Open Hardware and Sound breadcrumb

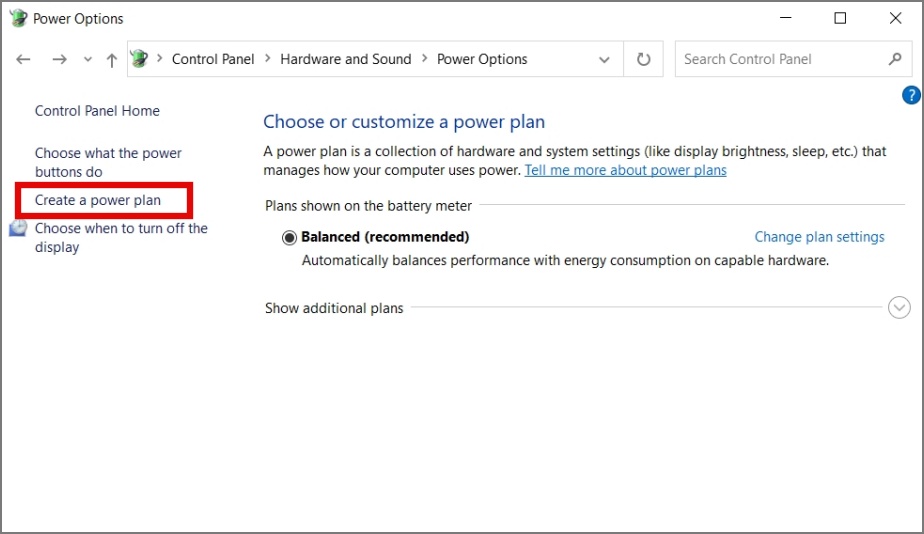pos(345,59)
